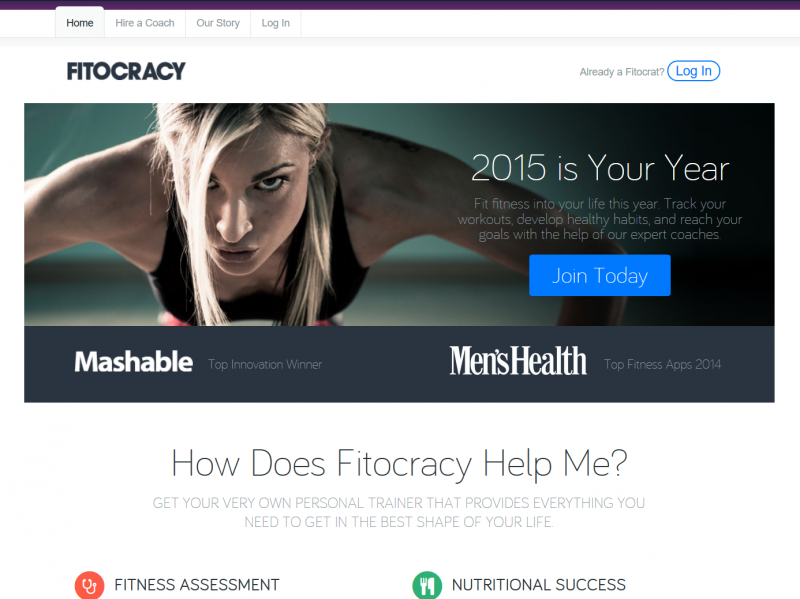The image size is (800, 599).
Task: Click the personal trainer subtitle text
Action: (399, 512)
